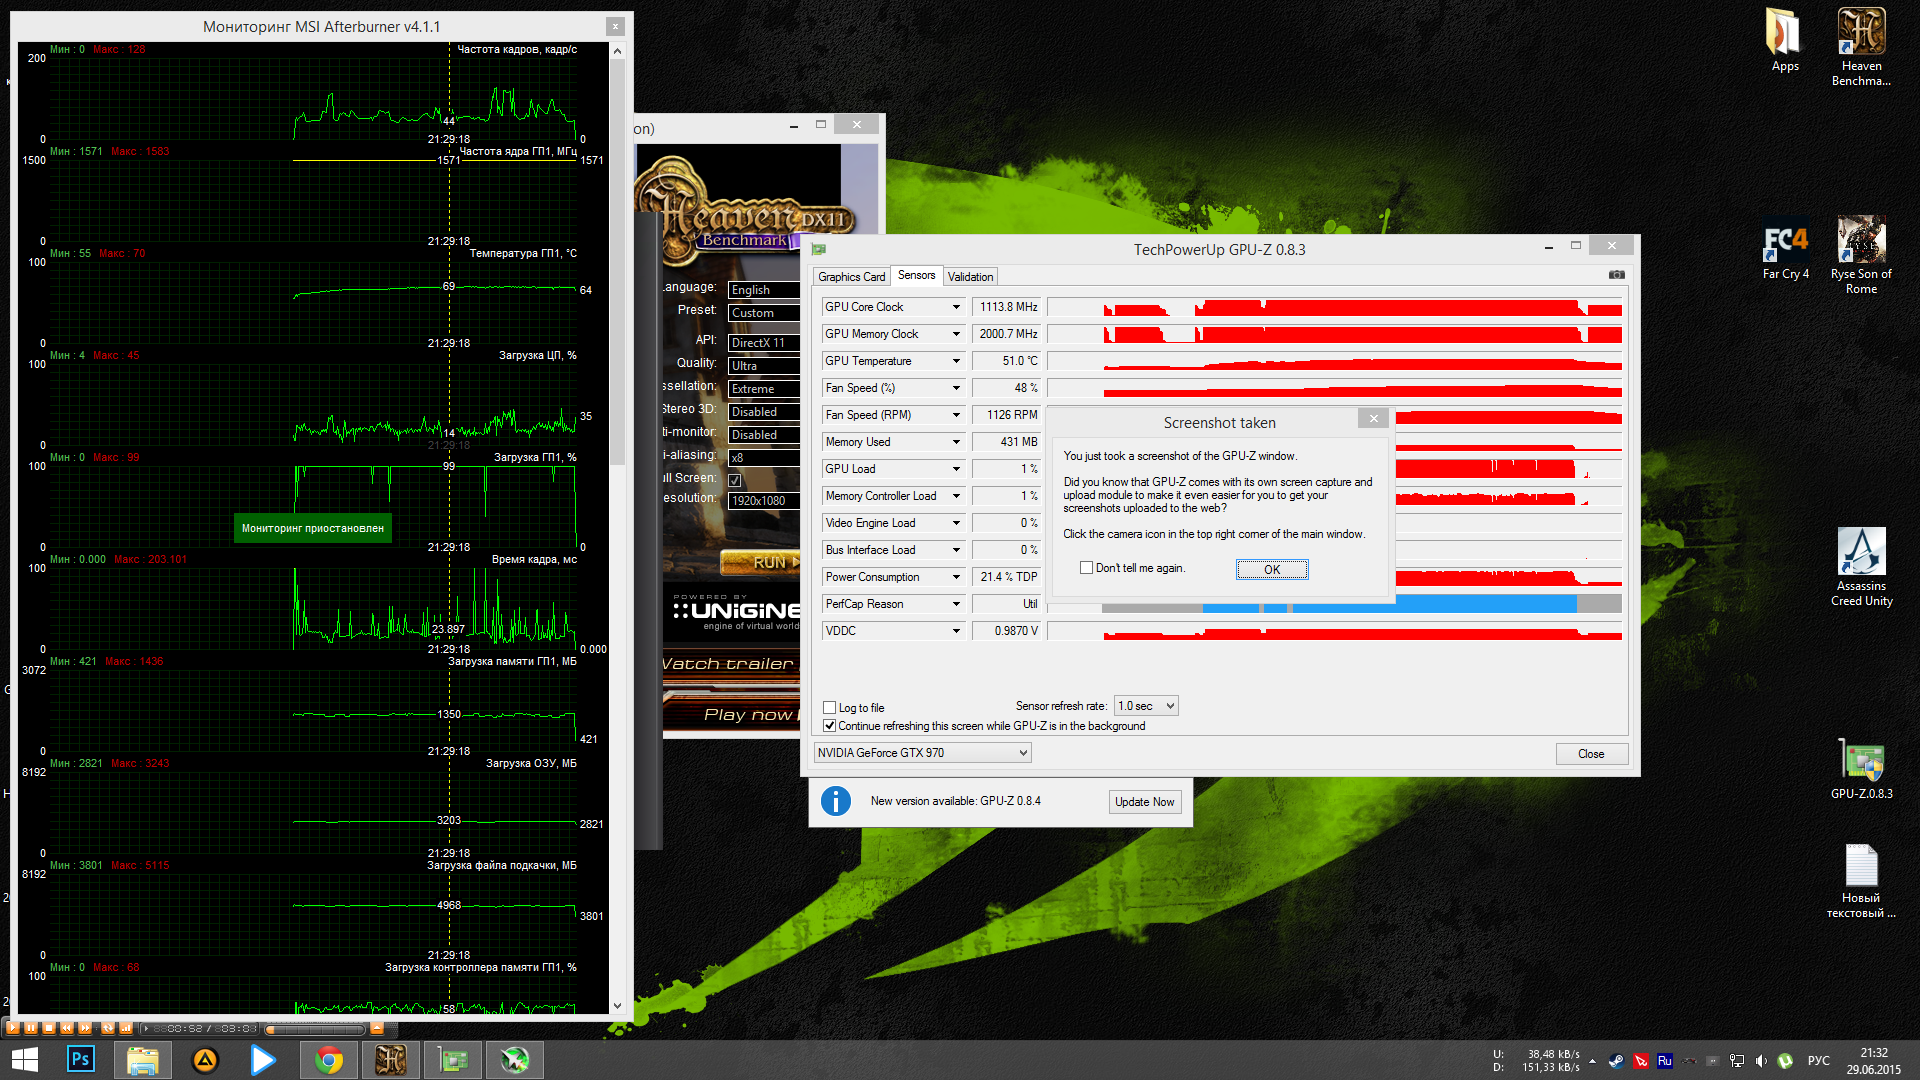Click GPU-Z camera screenshot icon
The width and height of the screenshot is (1920, 1080).
coord(1616,275)
